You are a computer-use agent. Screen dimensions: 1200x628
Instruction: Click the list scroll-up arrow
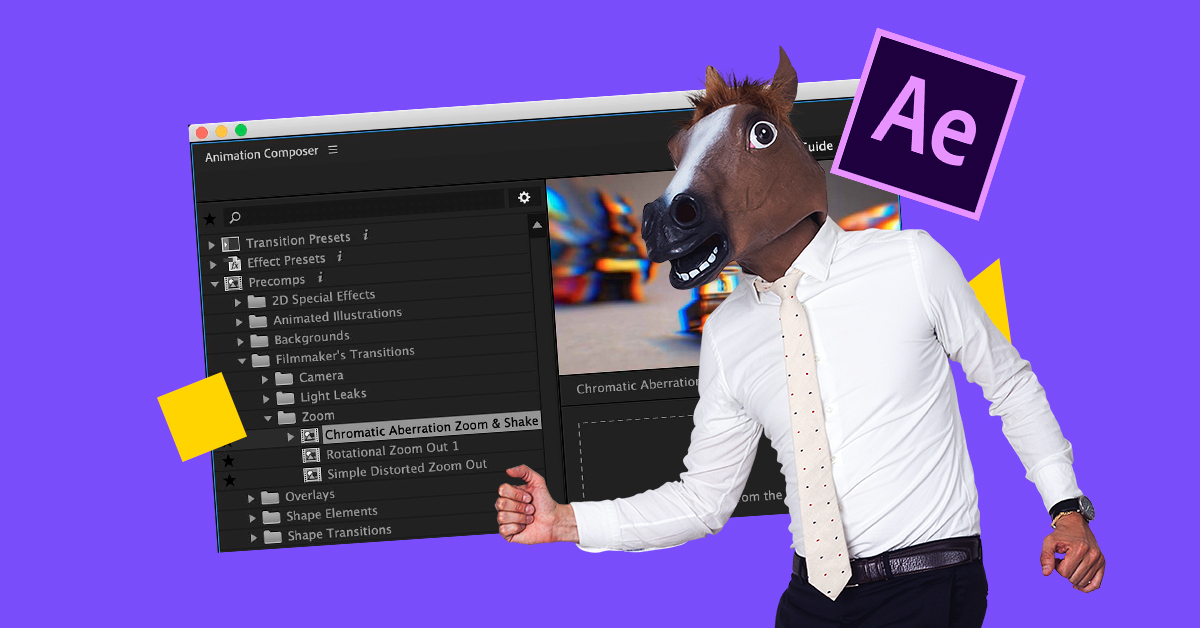click(538, 227)
